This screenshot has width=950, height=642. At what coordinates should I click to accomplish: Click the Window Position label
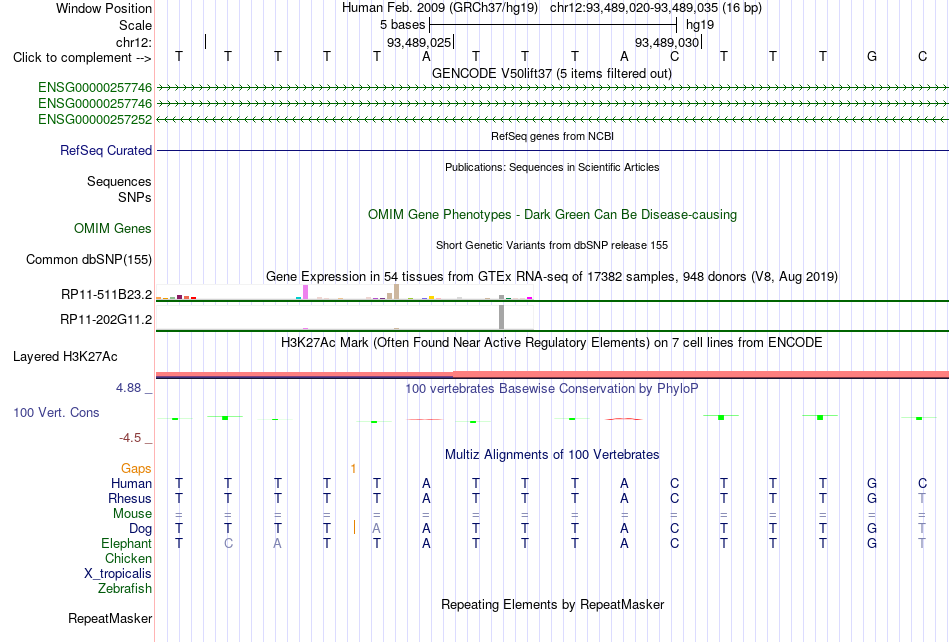click(104, 8)
